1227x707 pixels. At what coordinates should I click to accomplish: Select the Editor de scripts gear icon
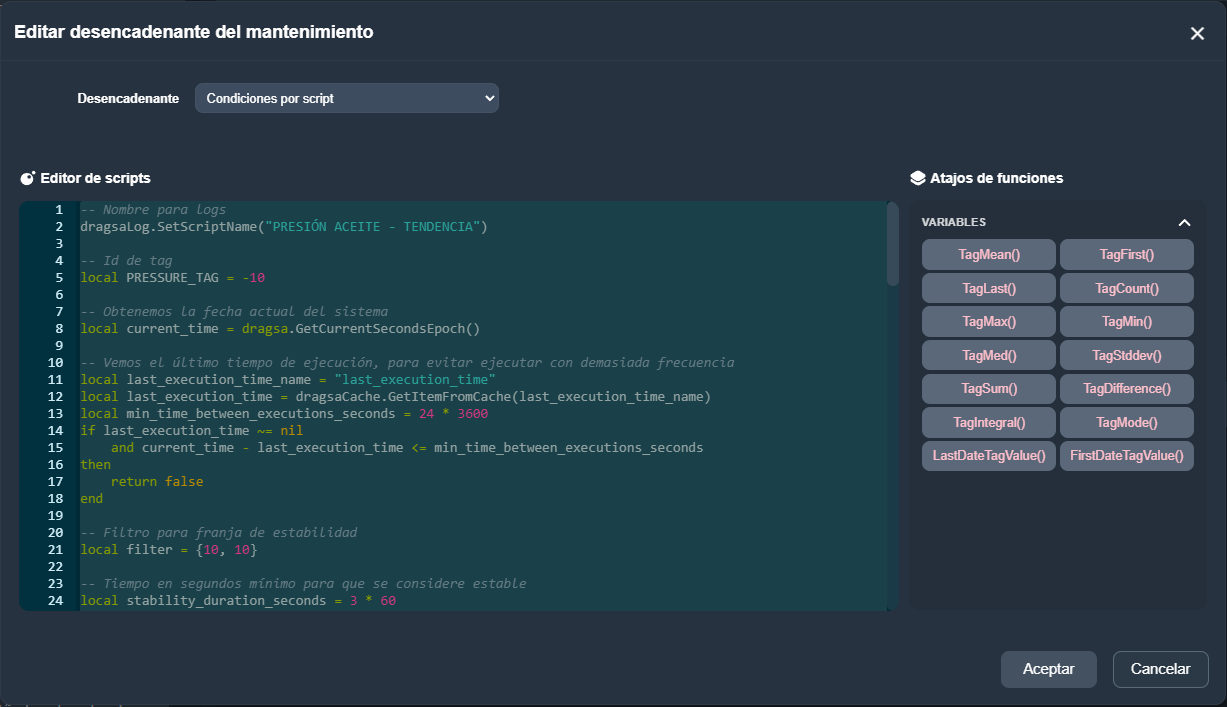pos(27,178)
